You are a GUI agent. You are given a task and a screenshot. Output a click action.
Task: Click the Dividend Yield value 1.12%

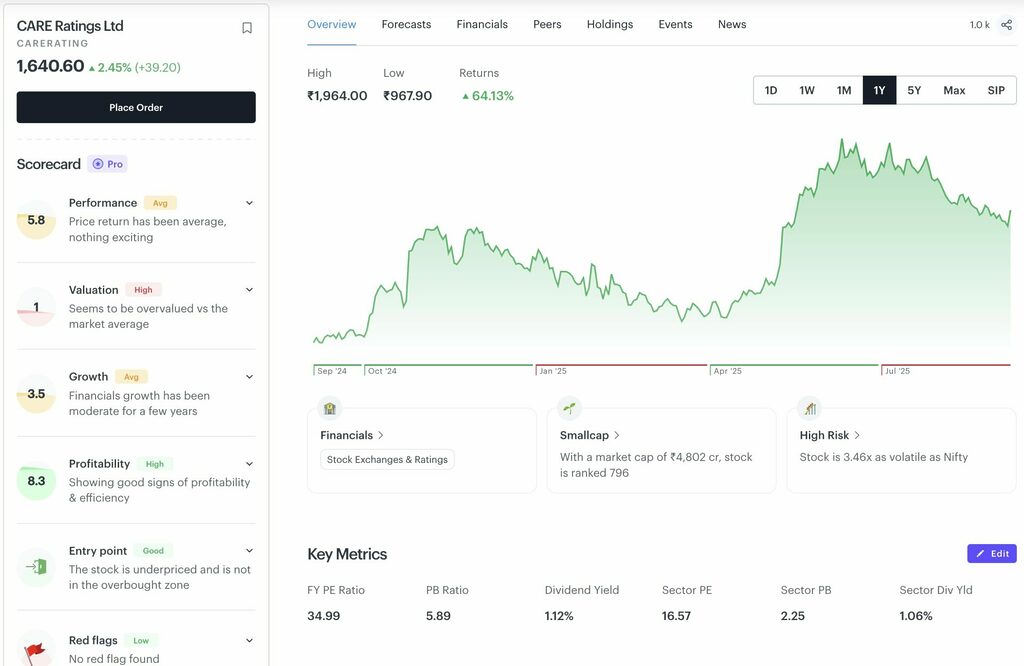(x=559, y=616)
